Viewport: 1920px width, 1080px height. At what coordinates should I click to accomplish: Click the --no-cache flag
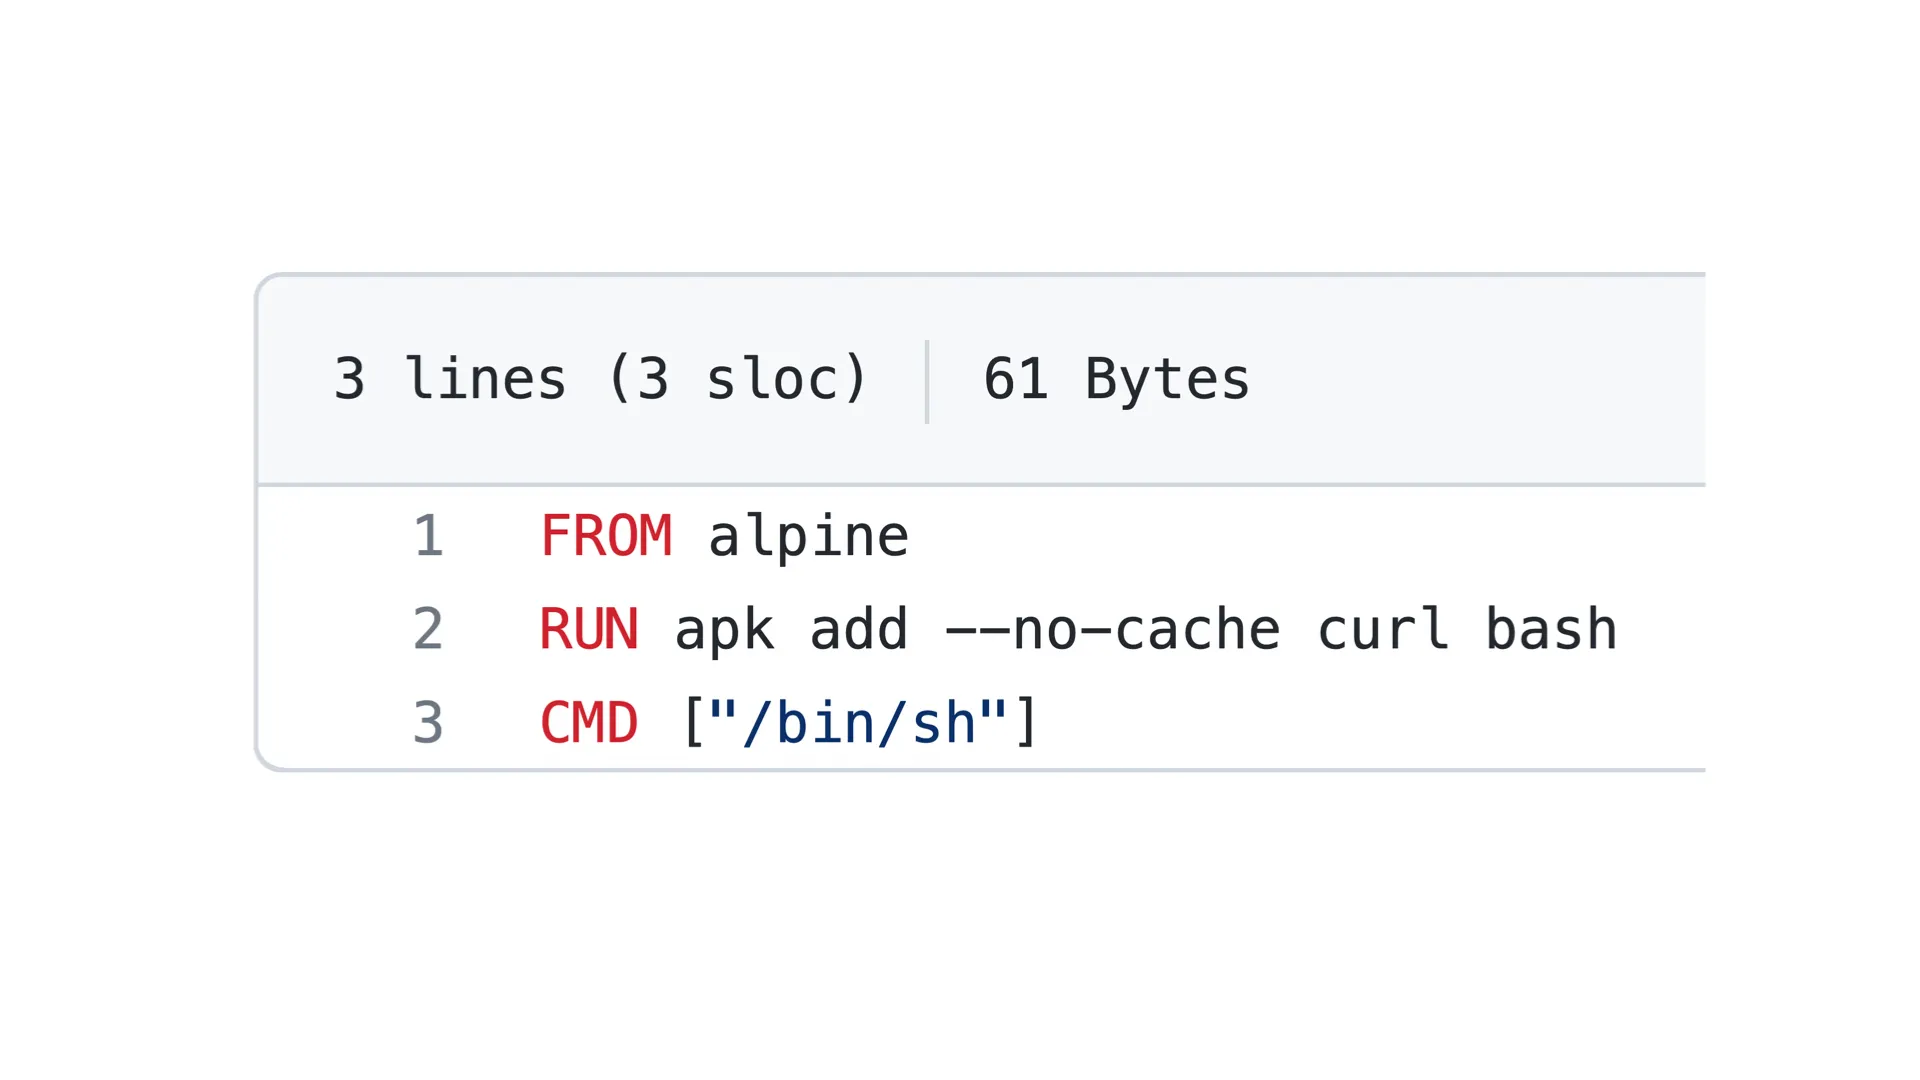click(x=1112, y=630)
